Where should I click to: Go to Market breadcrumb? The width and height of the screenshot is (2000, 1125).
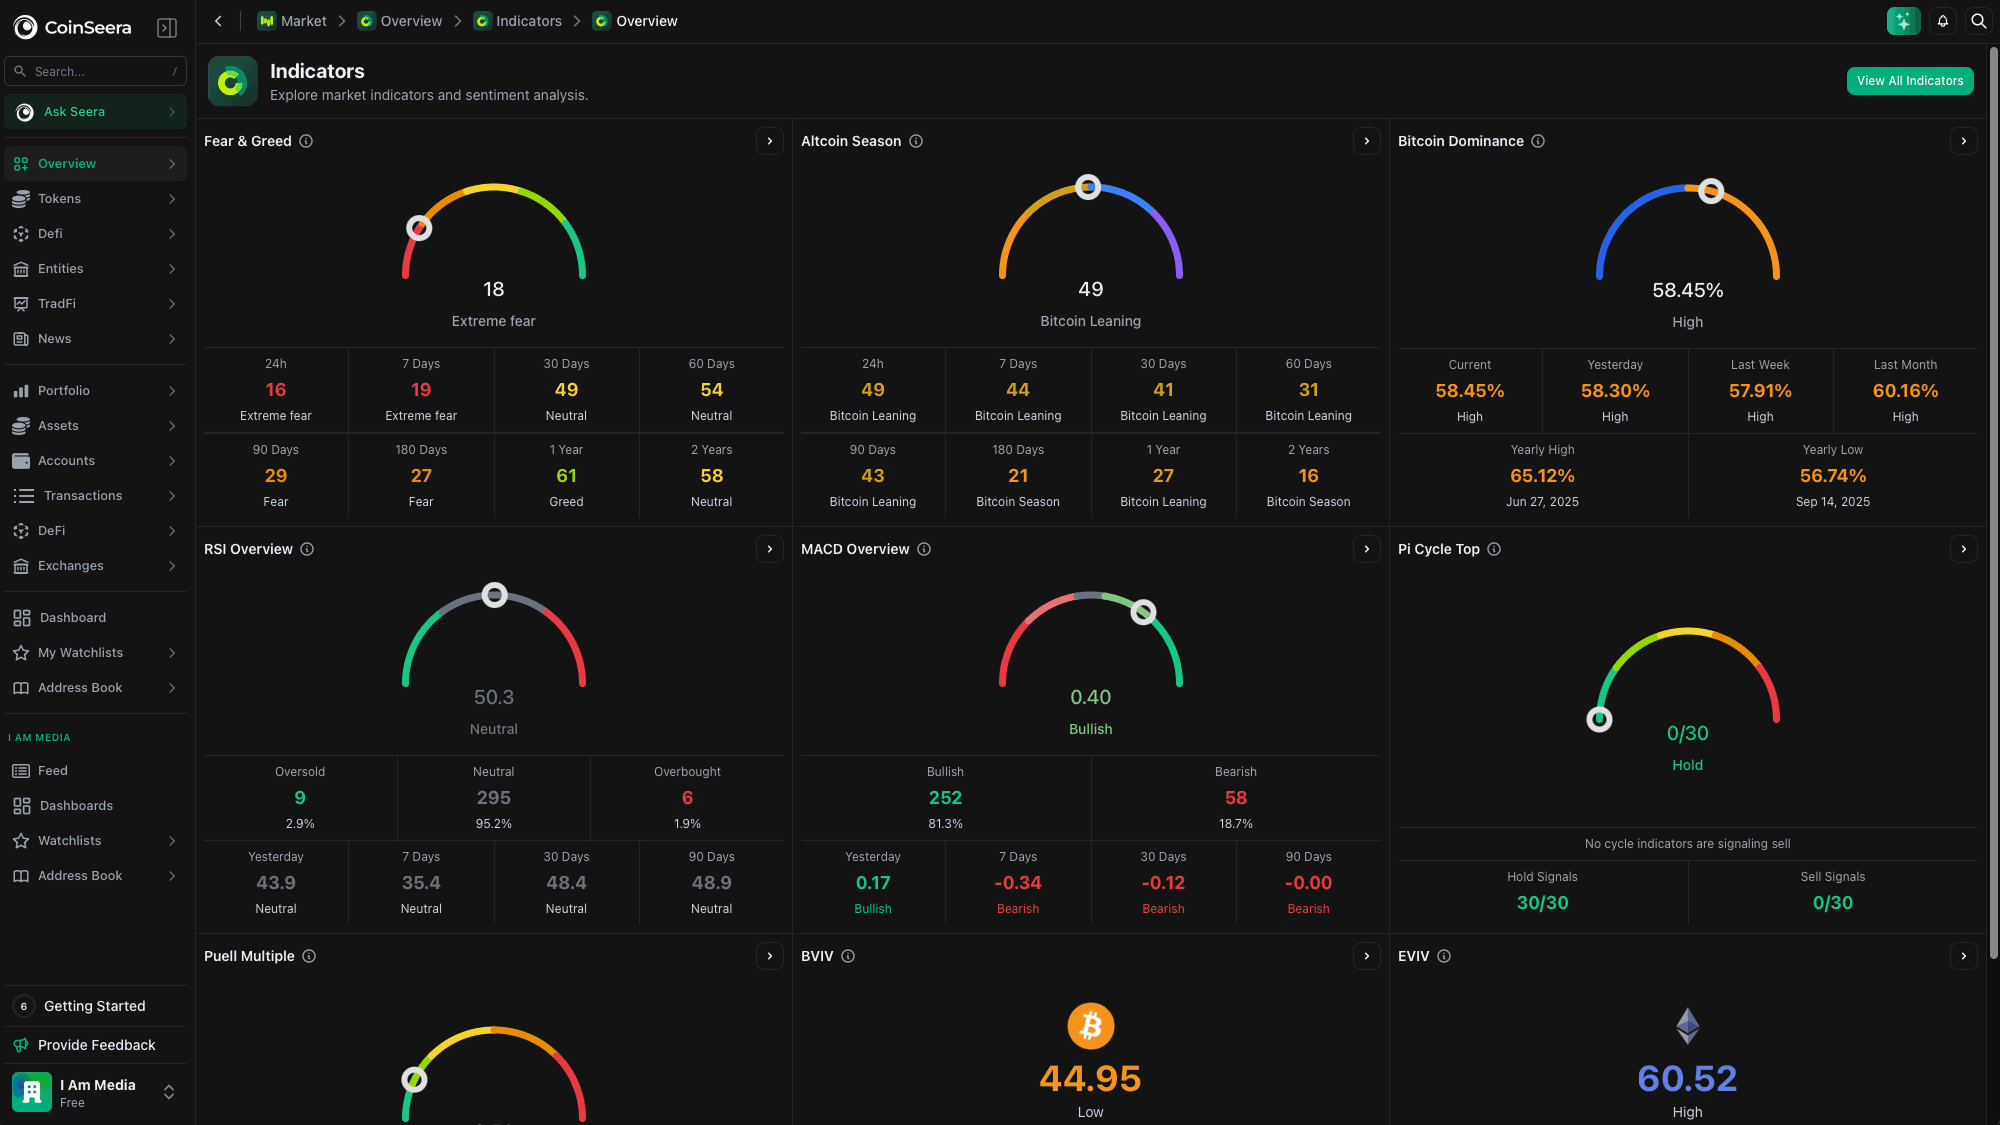pyautogui.click(x=292, y=21)
